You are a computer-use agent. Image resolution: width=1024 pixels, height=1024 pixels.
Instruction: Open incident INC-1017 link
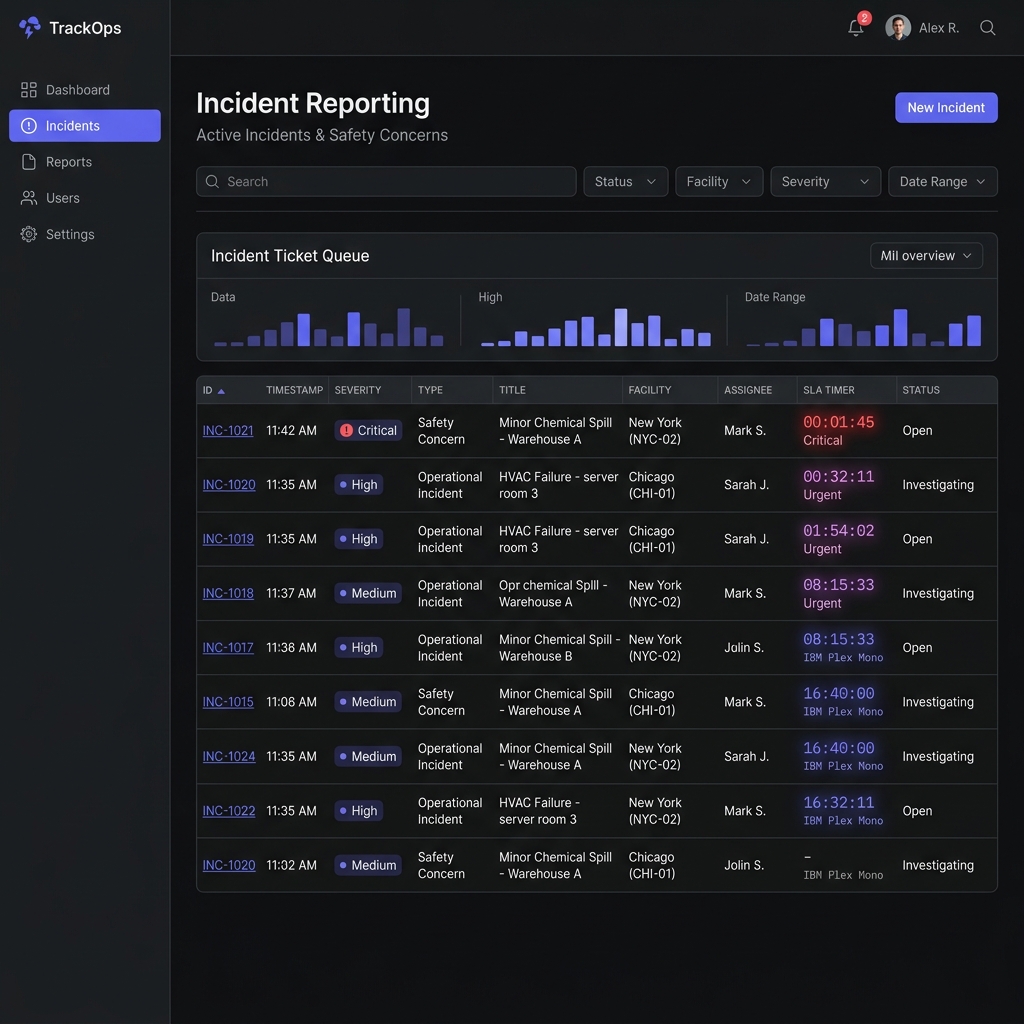coord(228,647)
